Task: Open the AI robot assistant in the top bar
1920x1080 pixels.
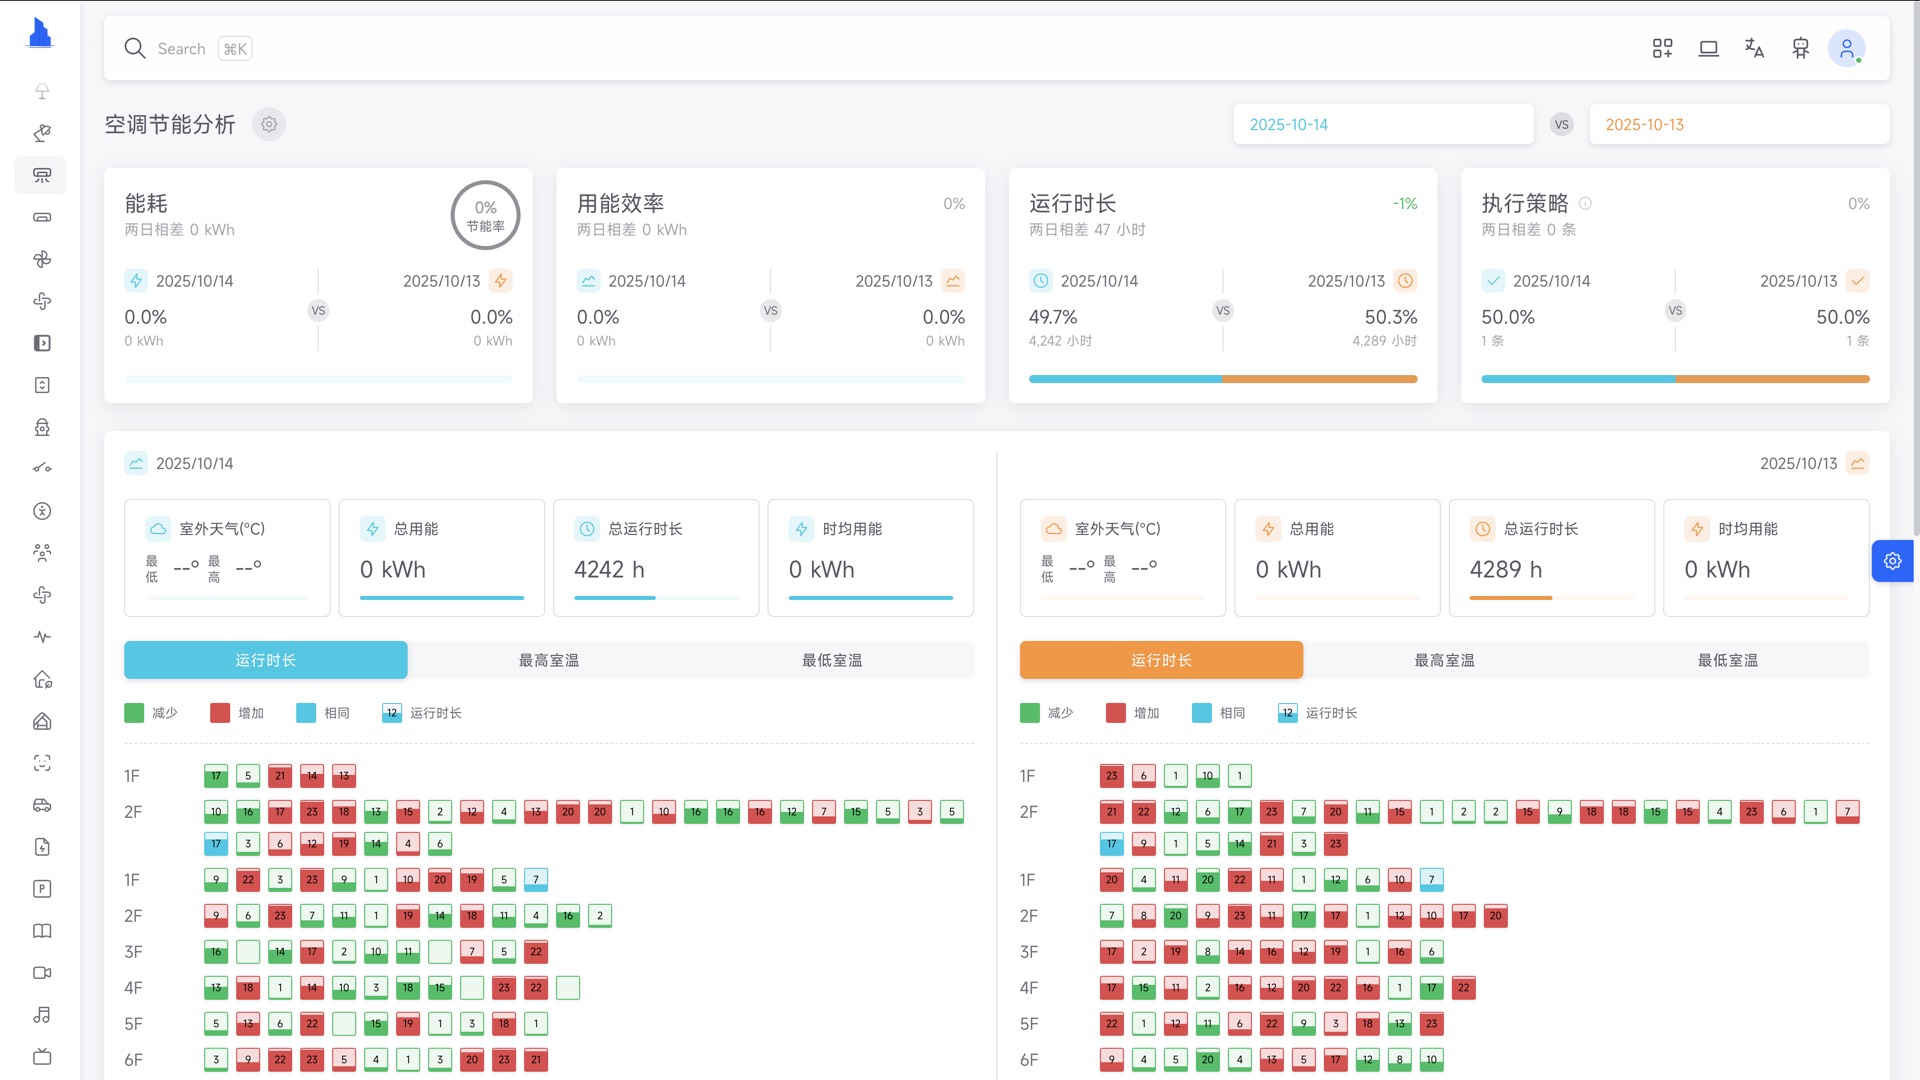Action: point(1800,48)
